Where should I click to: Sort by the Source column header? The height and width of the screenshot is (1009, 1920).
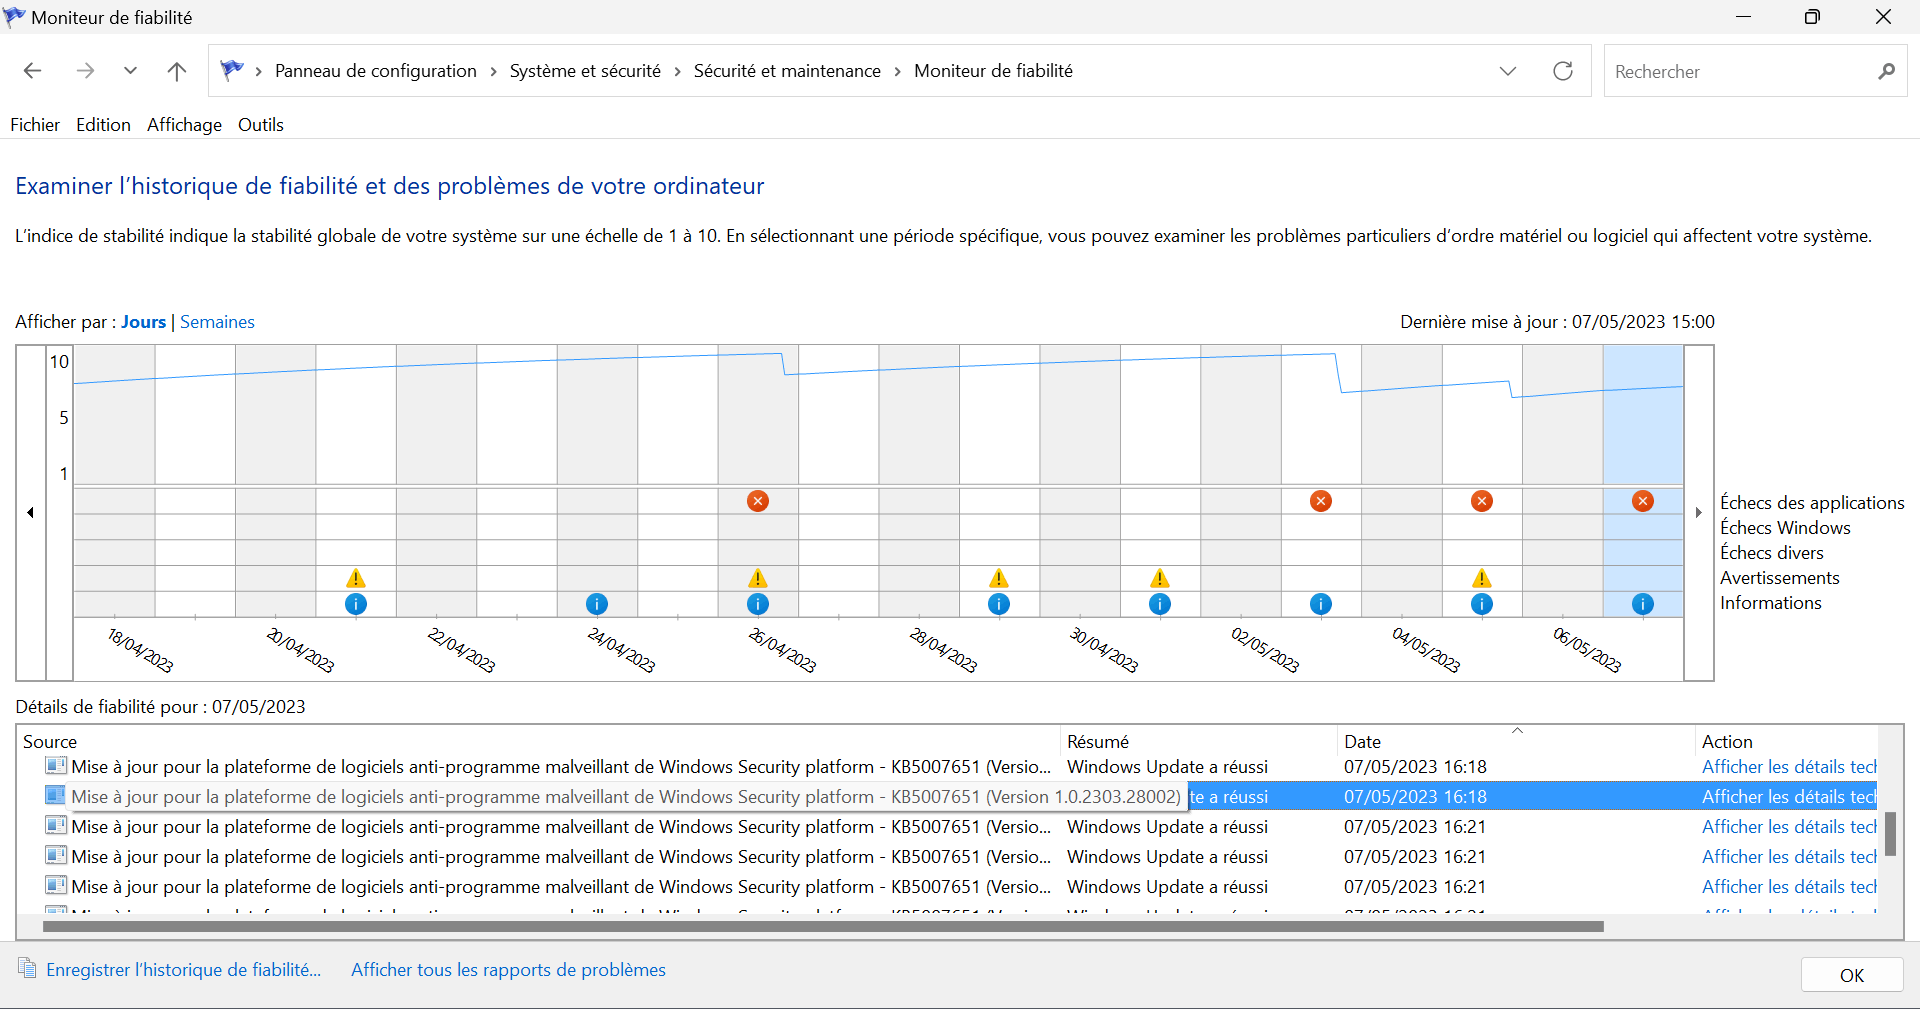coord(538,741)
